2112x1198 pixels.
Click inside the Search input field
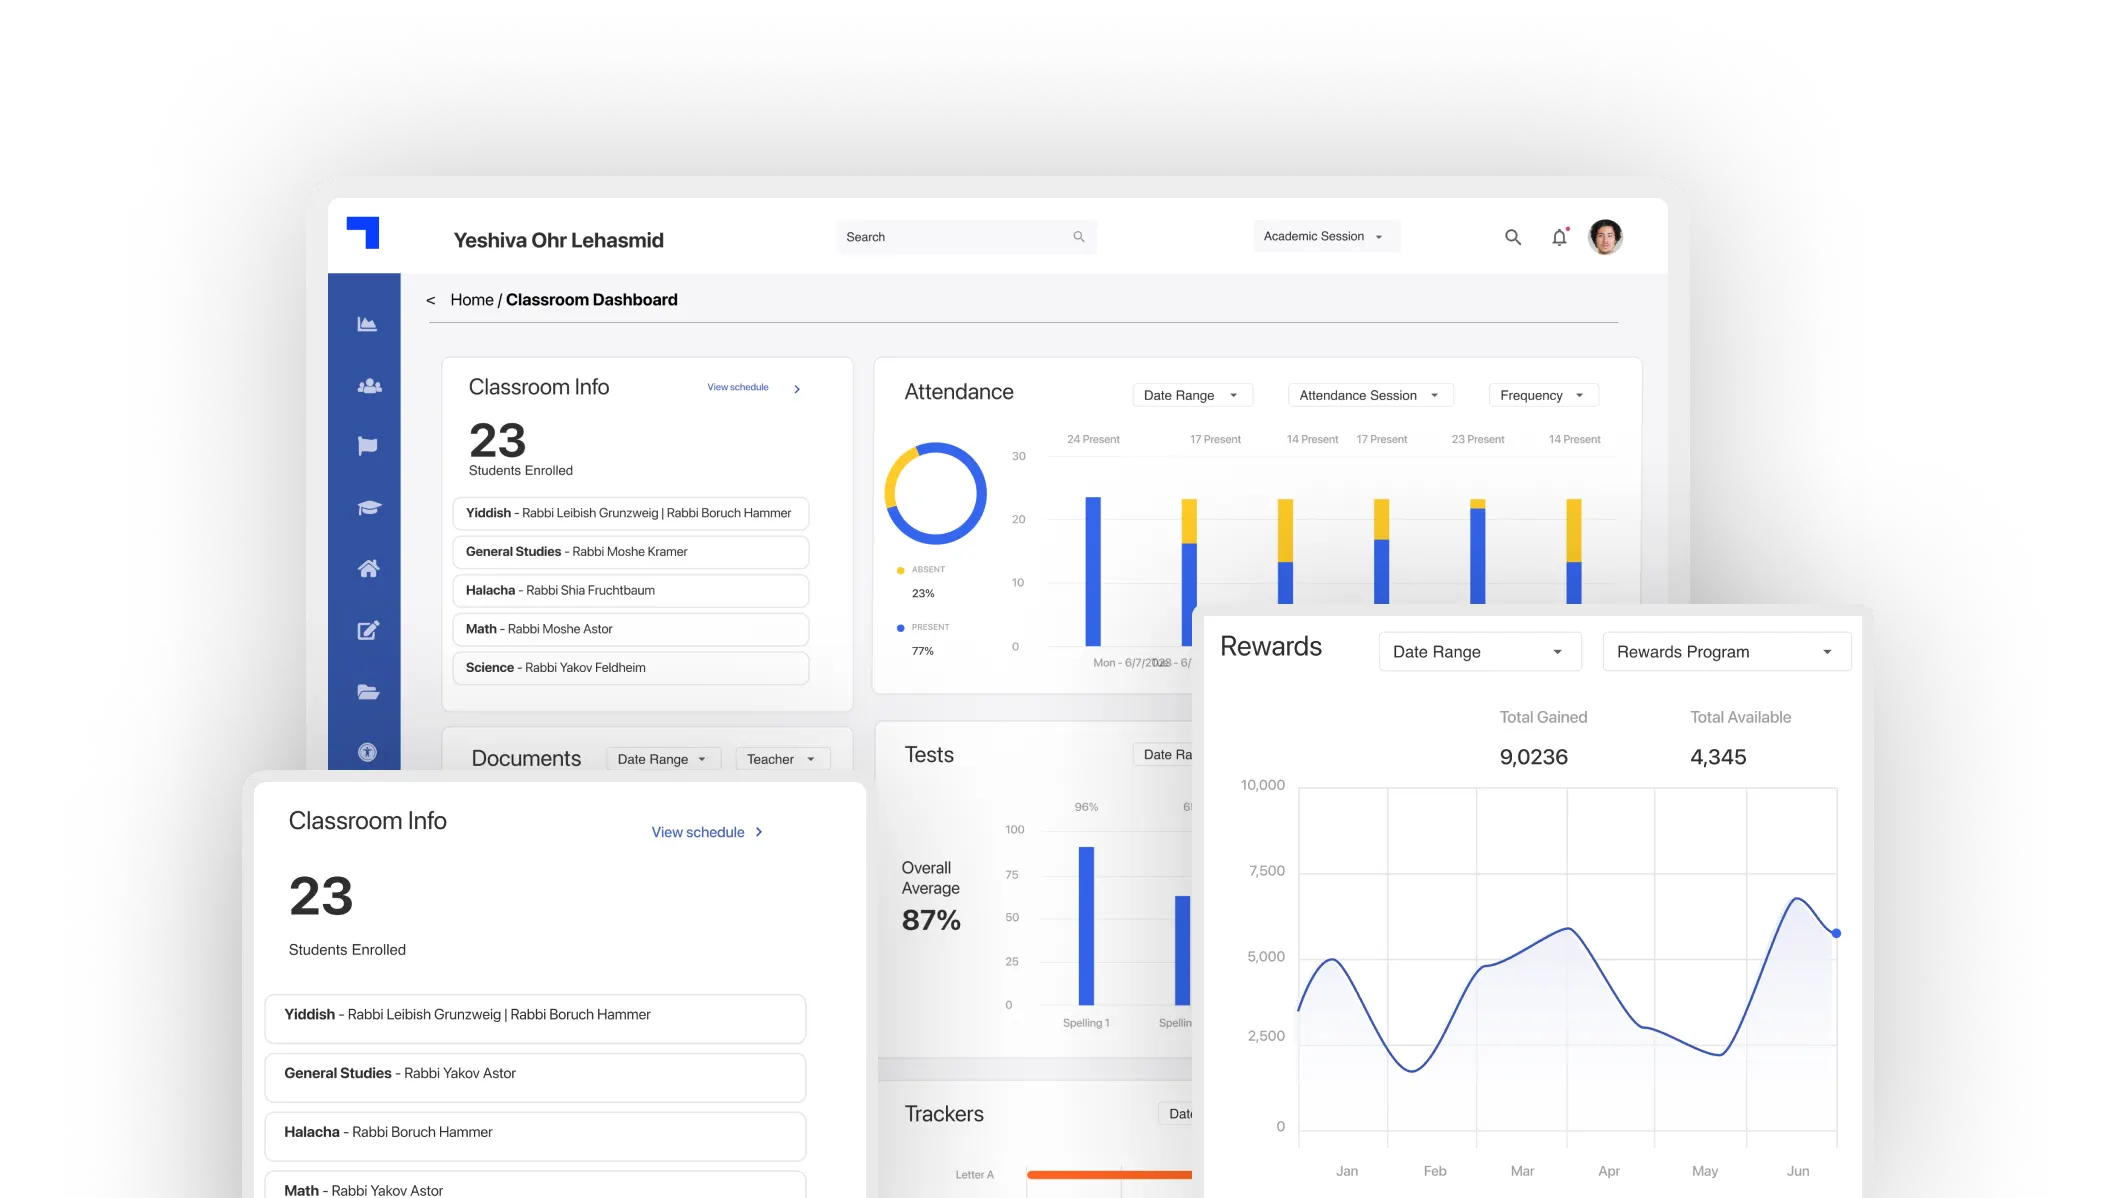950,237
